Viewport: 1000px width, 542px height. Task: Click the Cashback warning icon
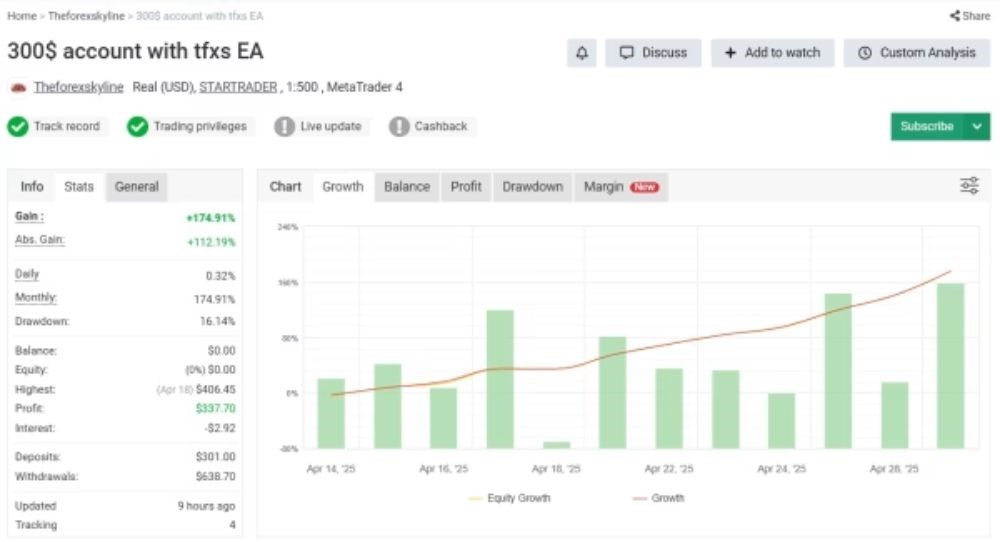click(399, 126)
